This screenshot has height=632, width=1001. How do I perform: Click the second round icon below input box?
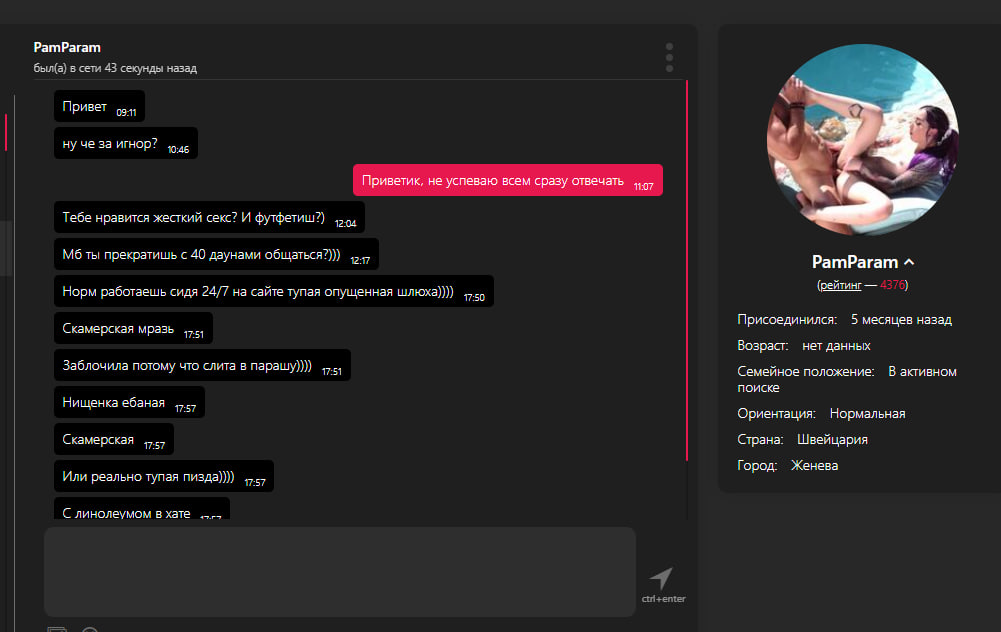click(90, 629)
